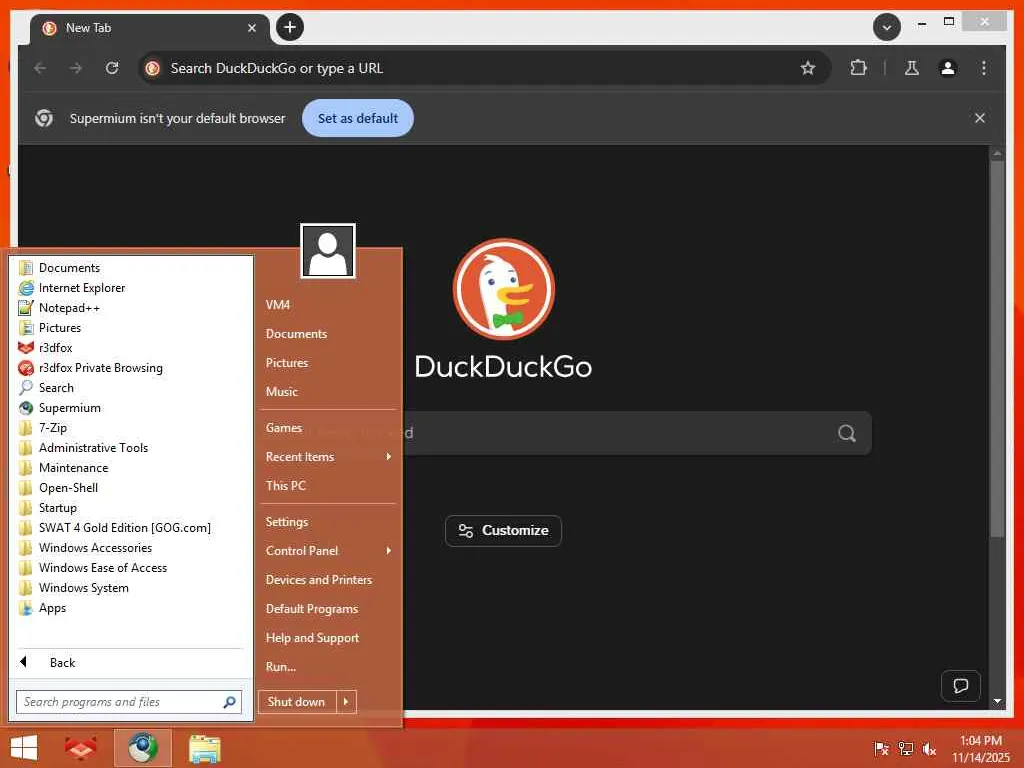Screen dimensions: 1024x768
Task: Go back with the browser back arrow
Action: (40, 68)
